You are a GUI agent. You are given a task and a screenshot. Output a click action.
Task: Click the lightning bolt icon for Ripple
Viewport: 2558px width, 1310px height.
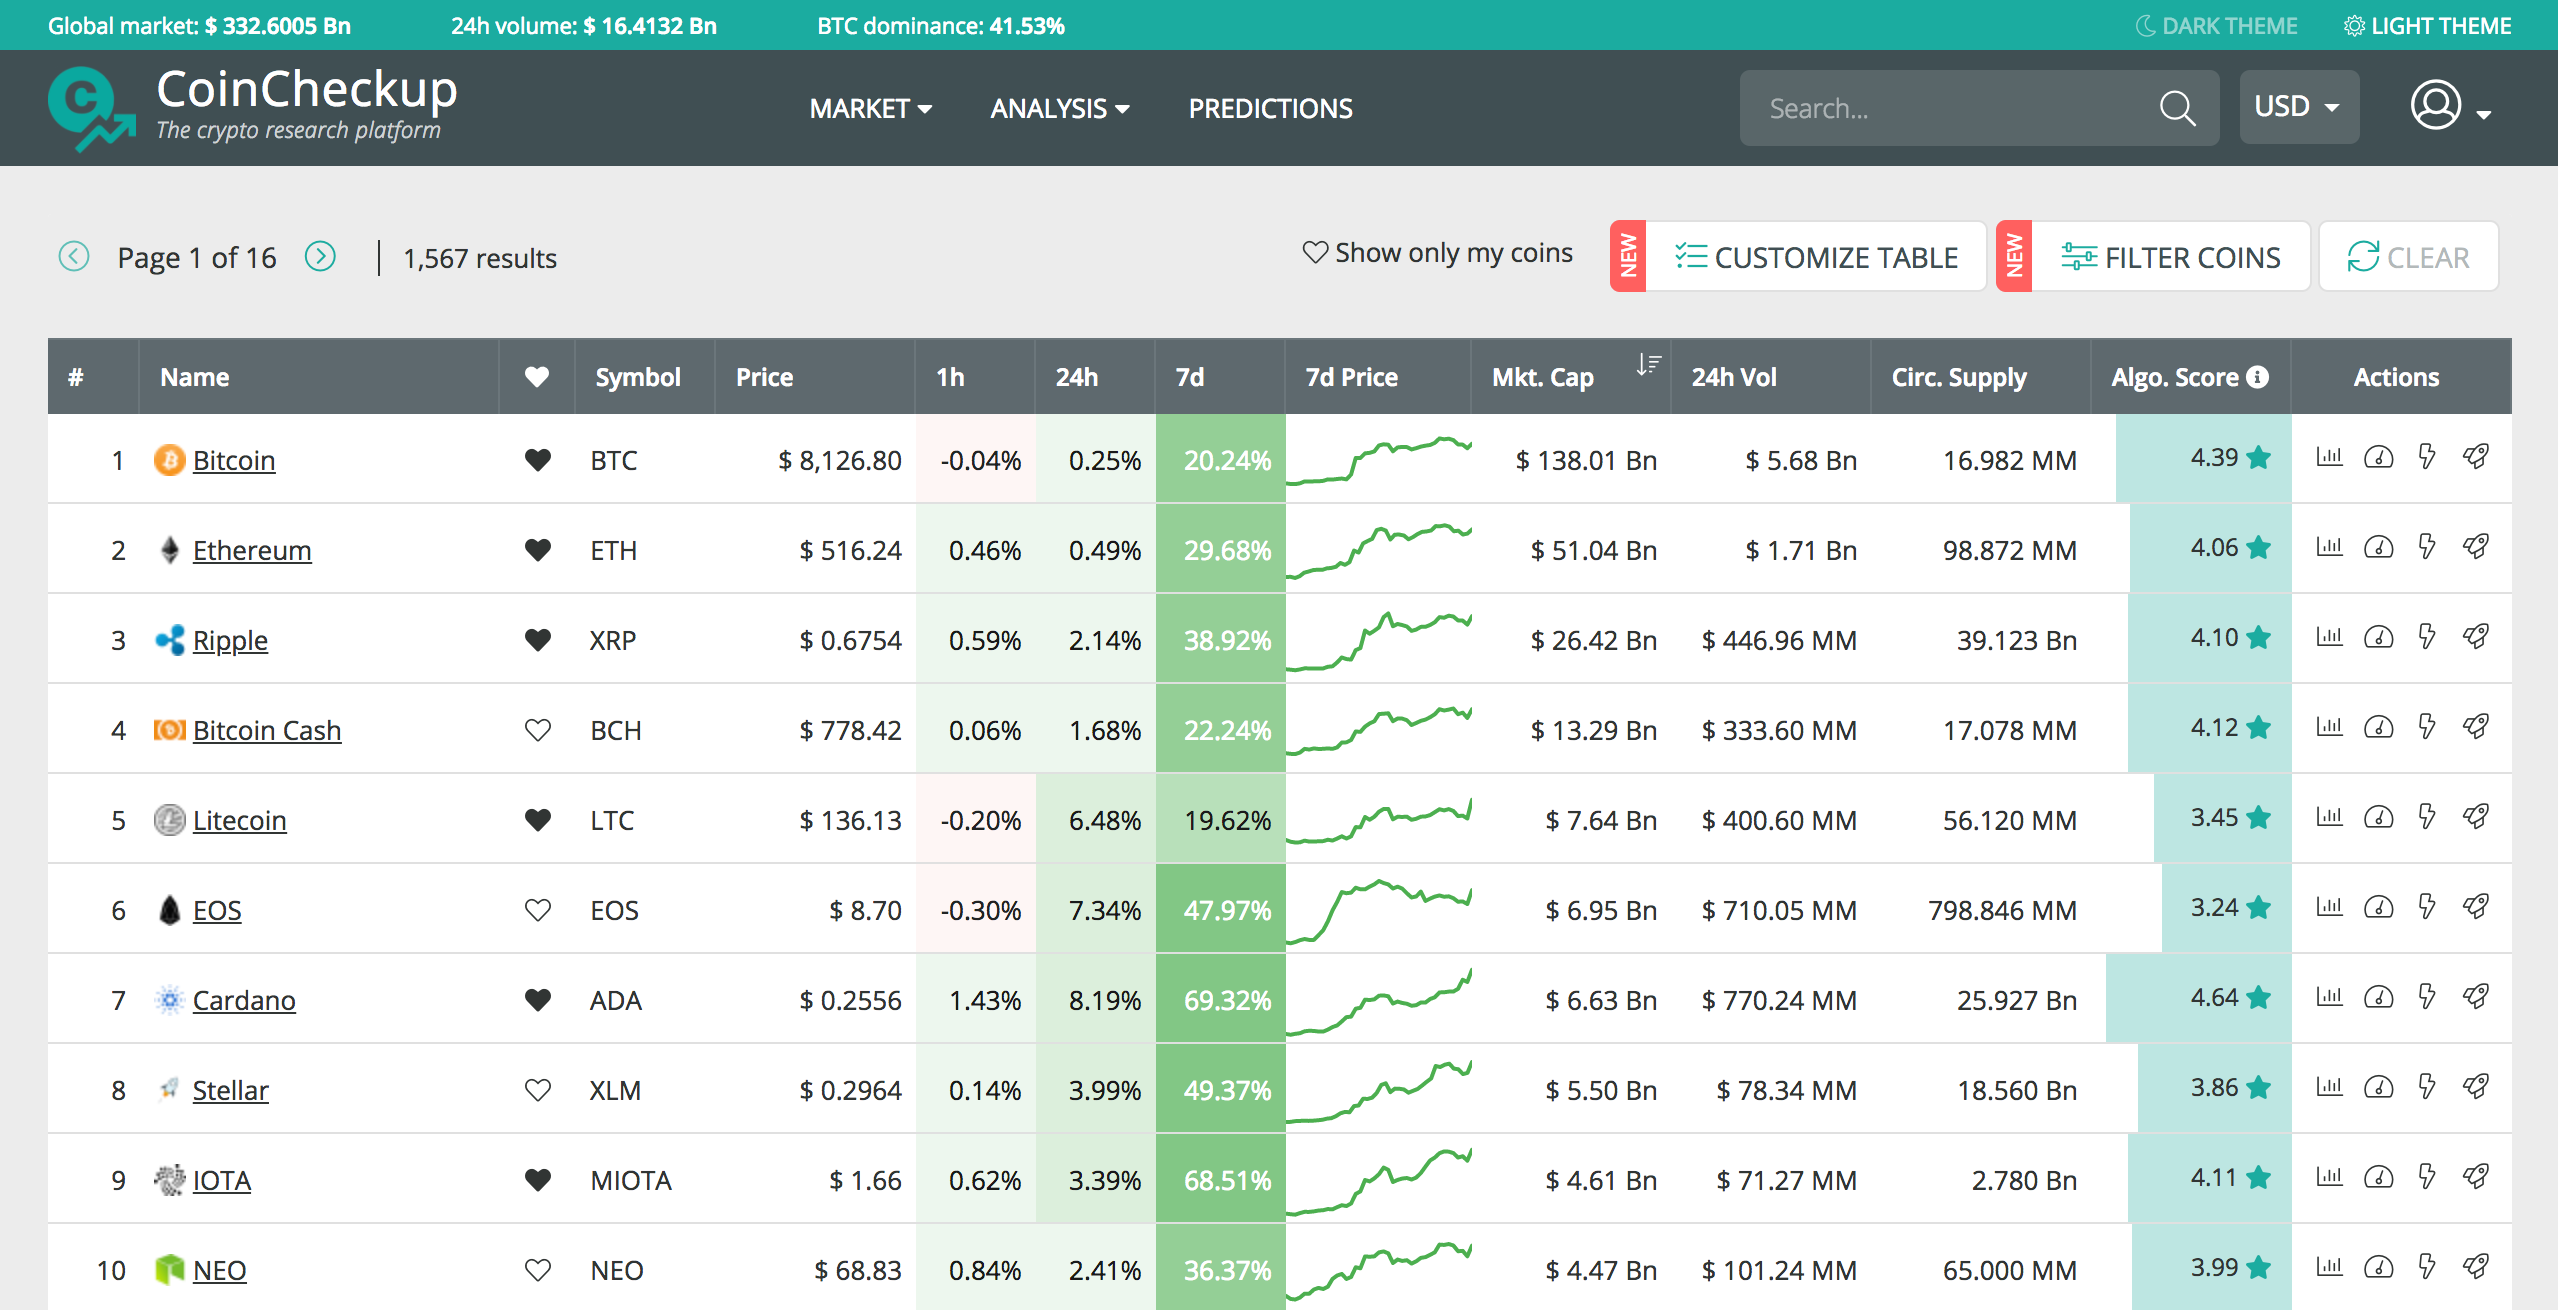[2427, 637]
